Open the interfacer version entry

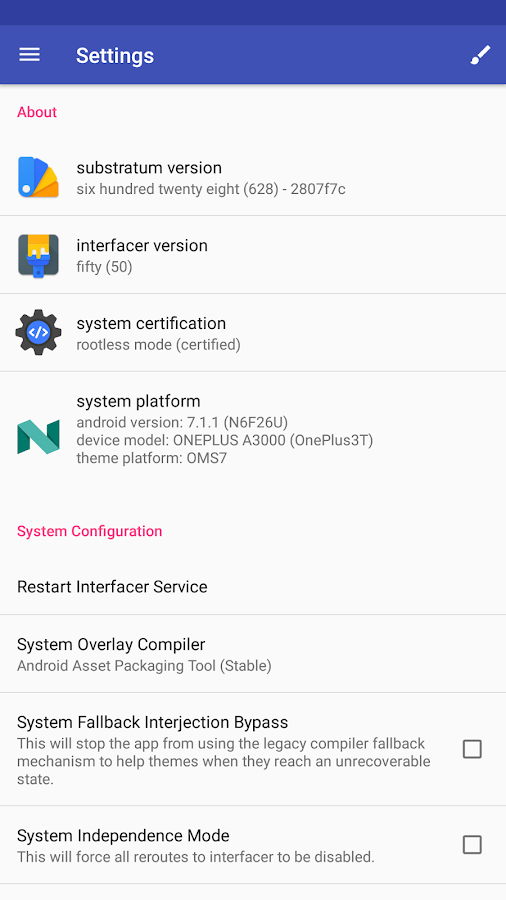pos(253,255)
